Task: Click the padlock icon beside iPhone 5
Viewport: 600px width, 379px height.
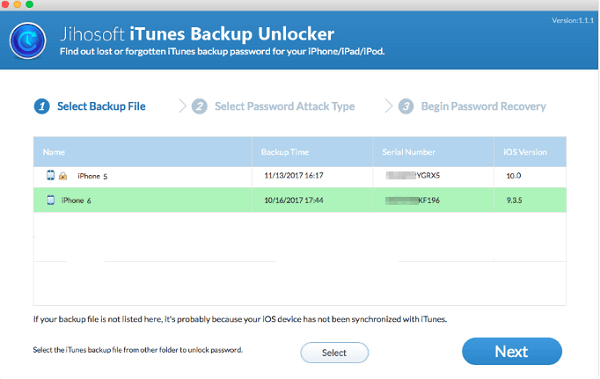Action: click(x=63, y=176)
